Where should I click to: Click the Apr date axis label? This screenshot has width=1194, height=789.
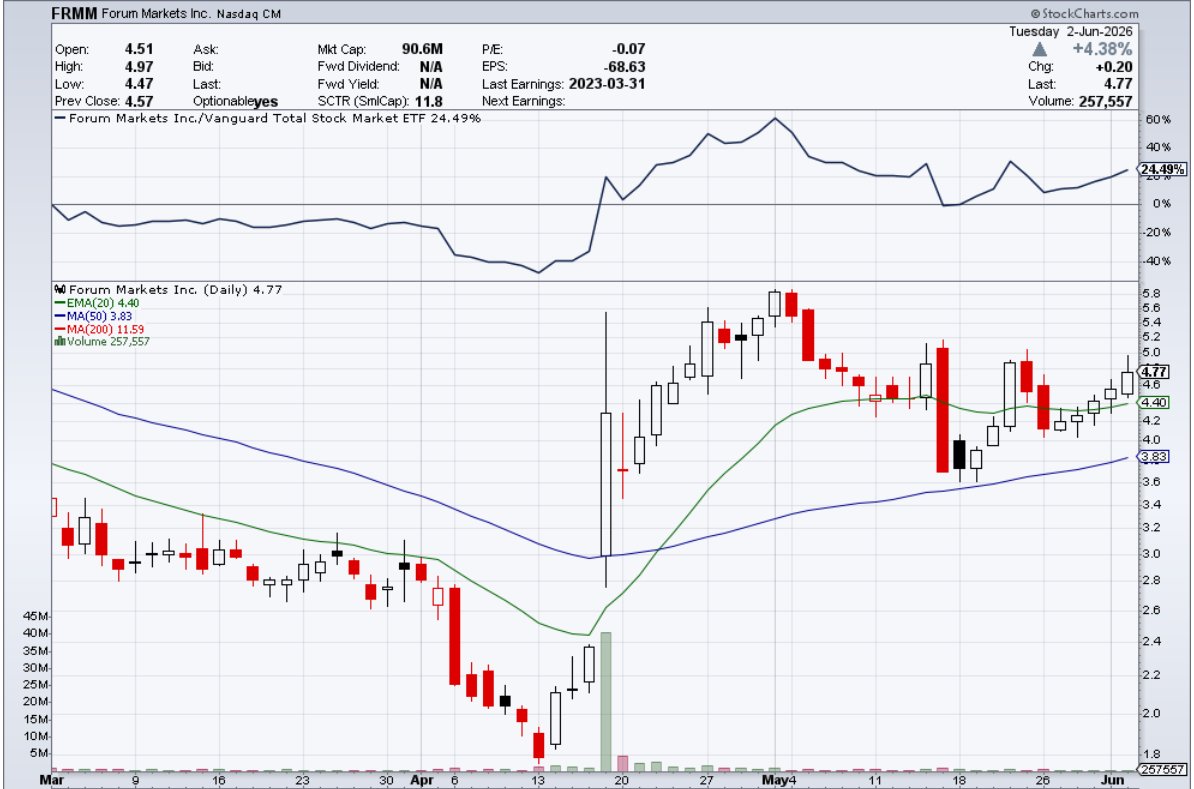pos(422,781)
